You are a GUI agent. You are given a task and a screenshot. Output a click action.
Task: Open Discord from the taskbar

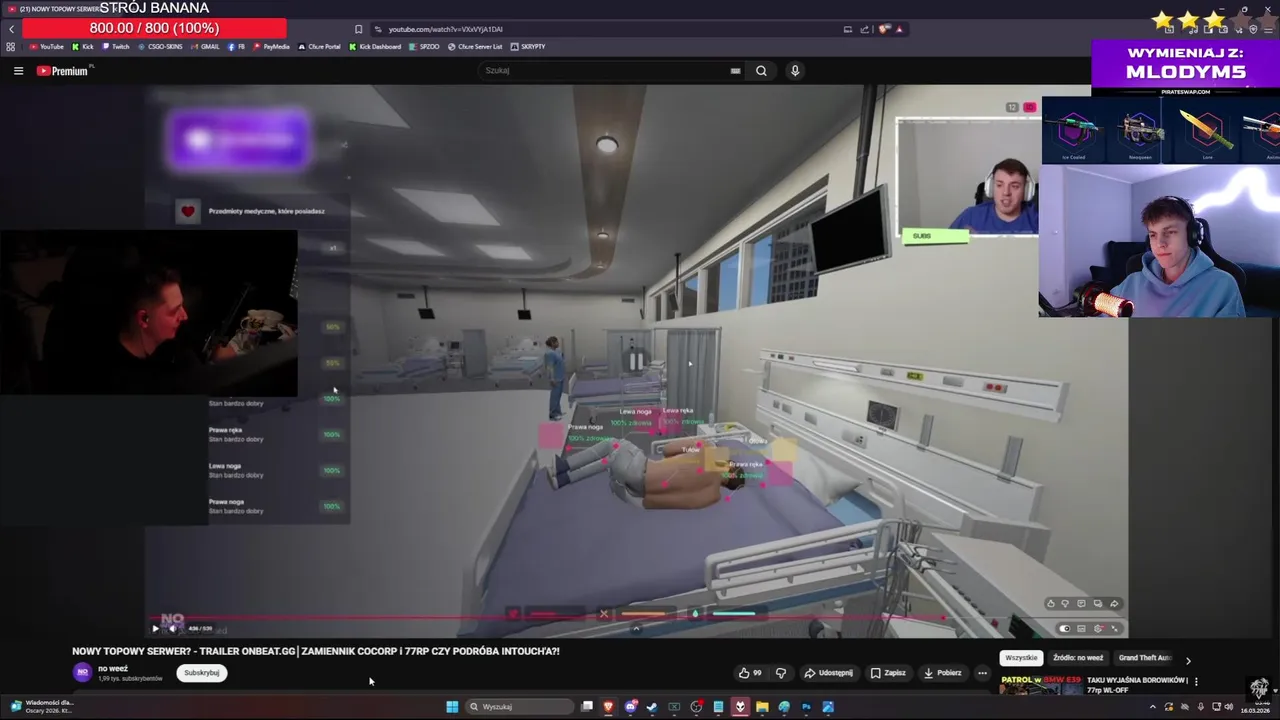point(631,707)
